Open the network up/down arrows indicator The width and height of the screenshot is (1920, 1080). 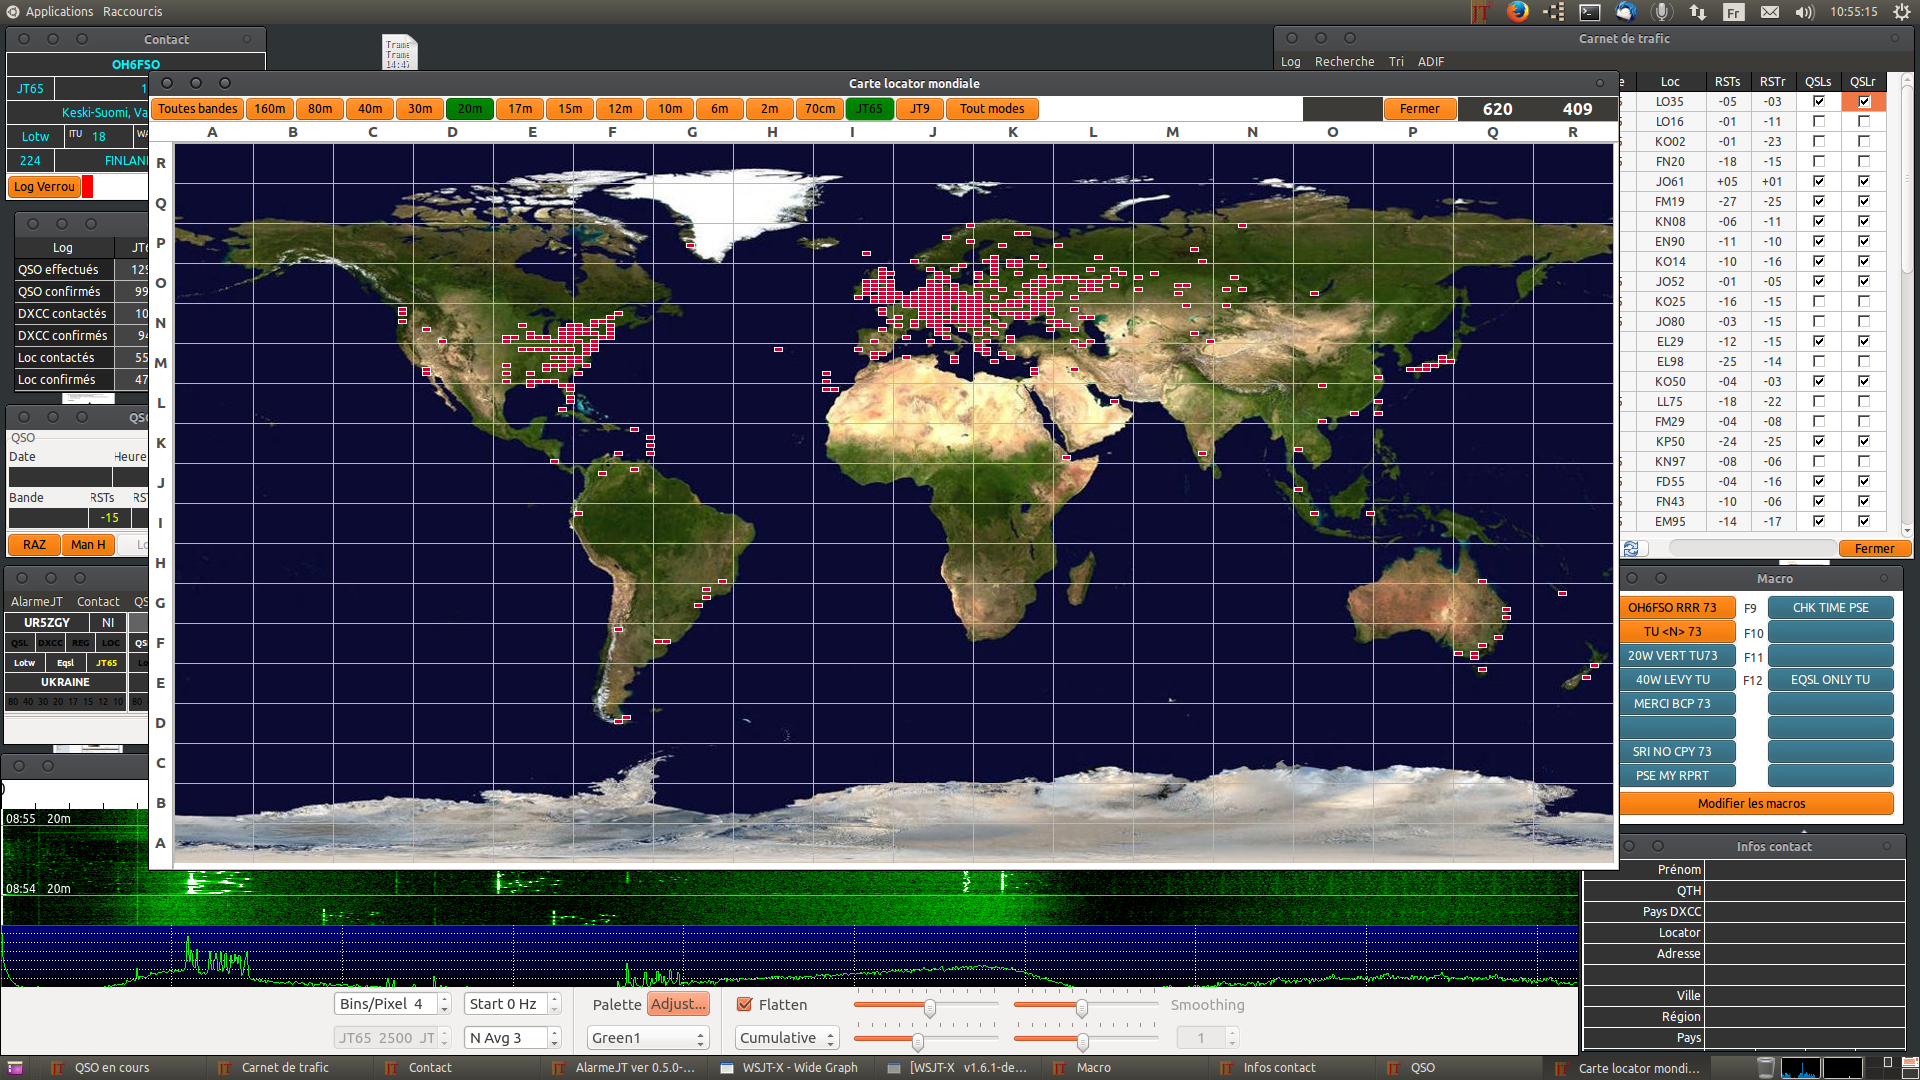[1697, 12]
